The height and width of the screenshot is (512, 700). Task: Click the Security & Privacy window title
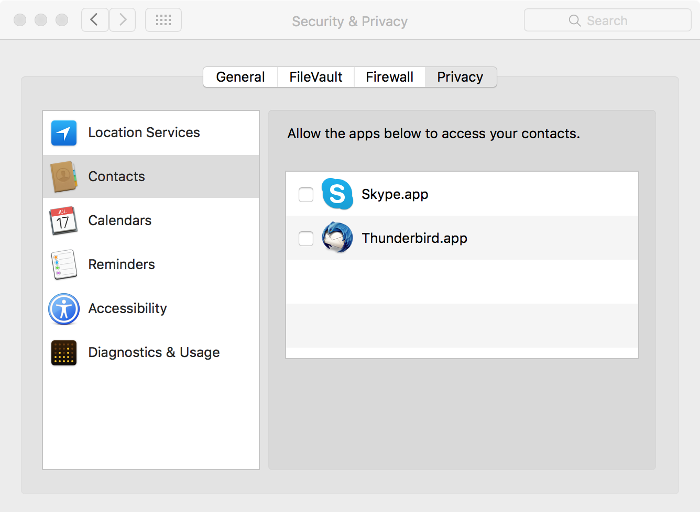click(350, 21)
